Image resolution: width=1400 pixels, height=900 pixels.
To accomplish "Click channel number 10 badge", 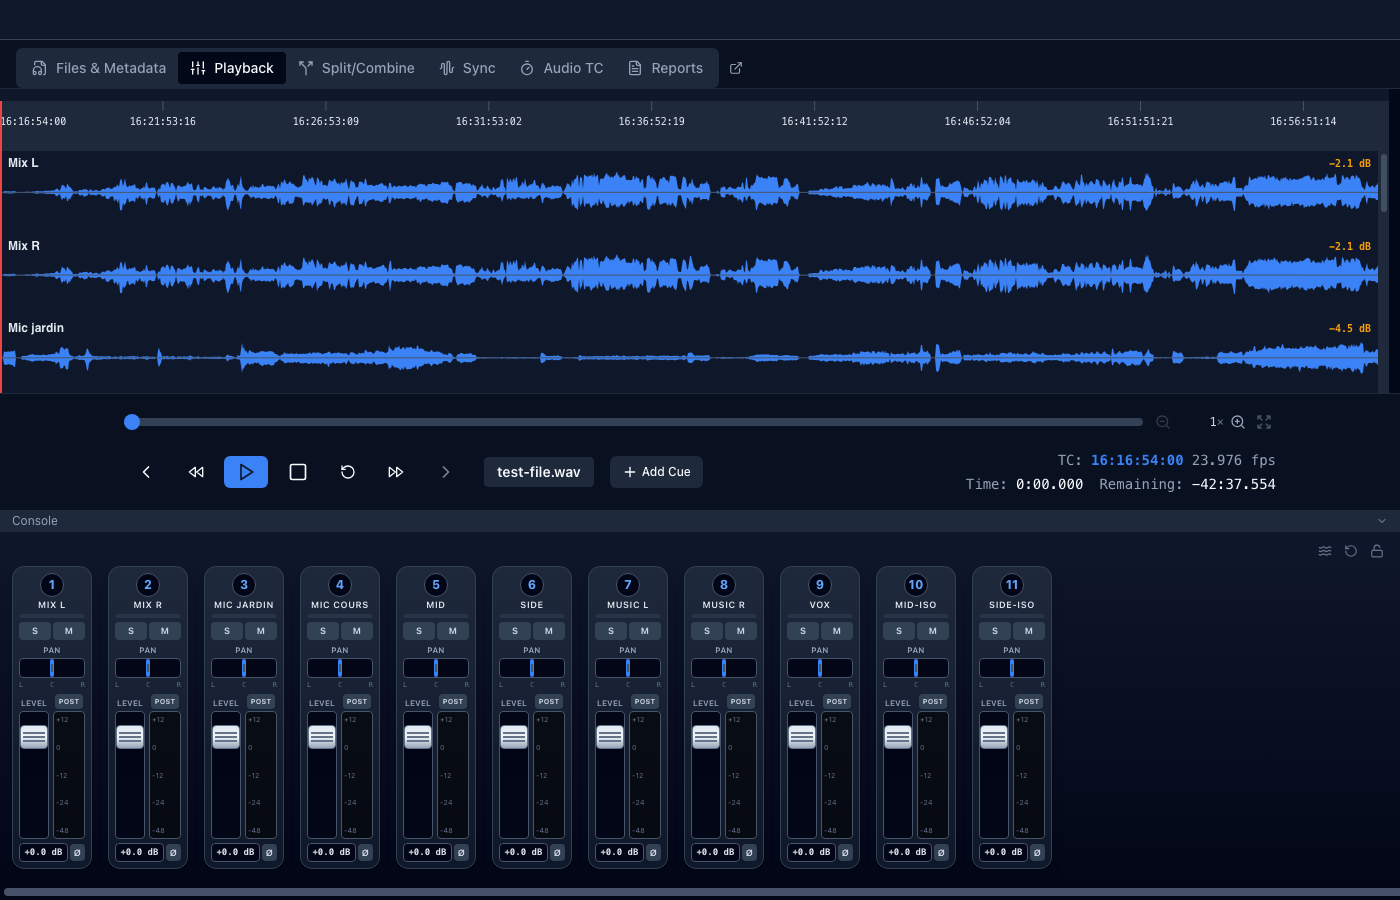I will click(916, 585).
